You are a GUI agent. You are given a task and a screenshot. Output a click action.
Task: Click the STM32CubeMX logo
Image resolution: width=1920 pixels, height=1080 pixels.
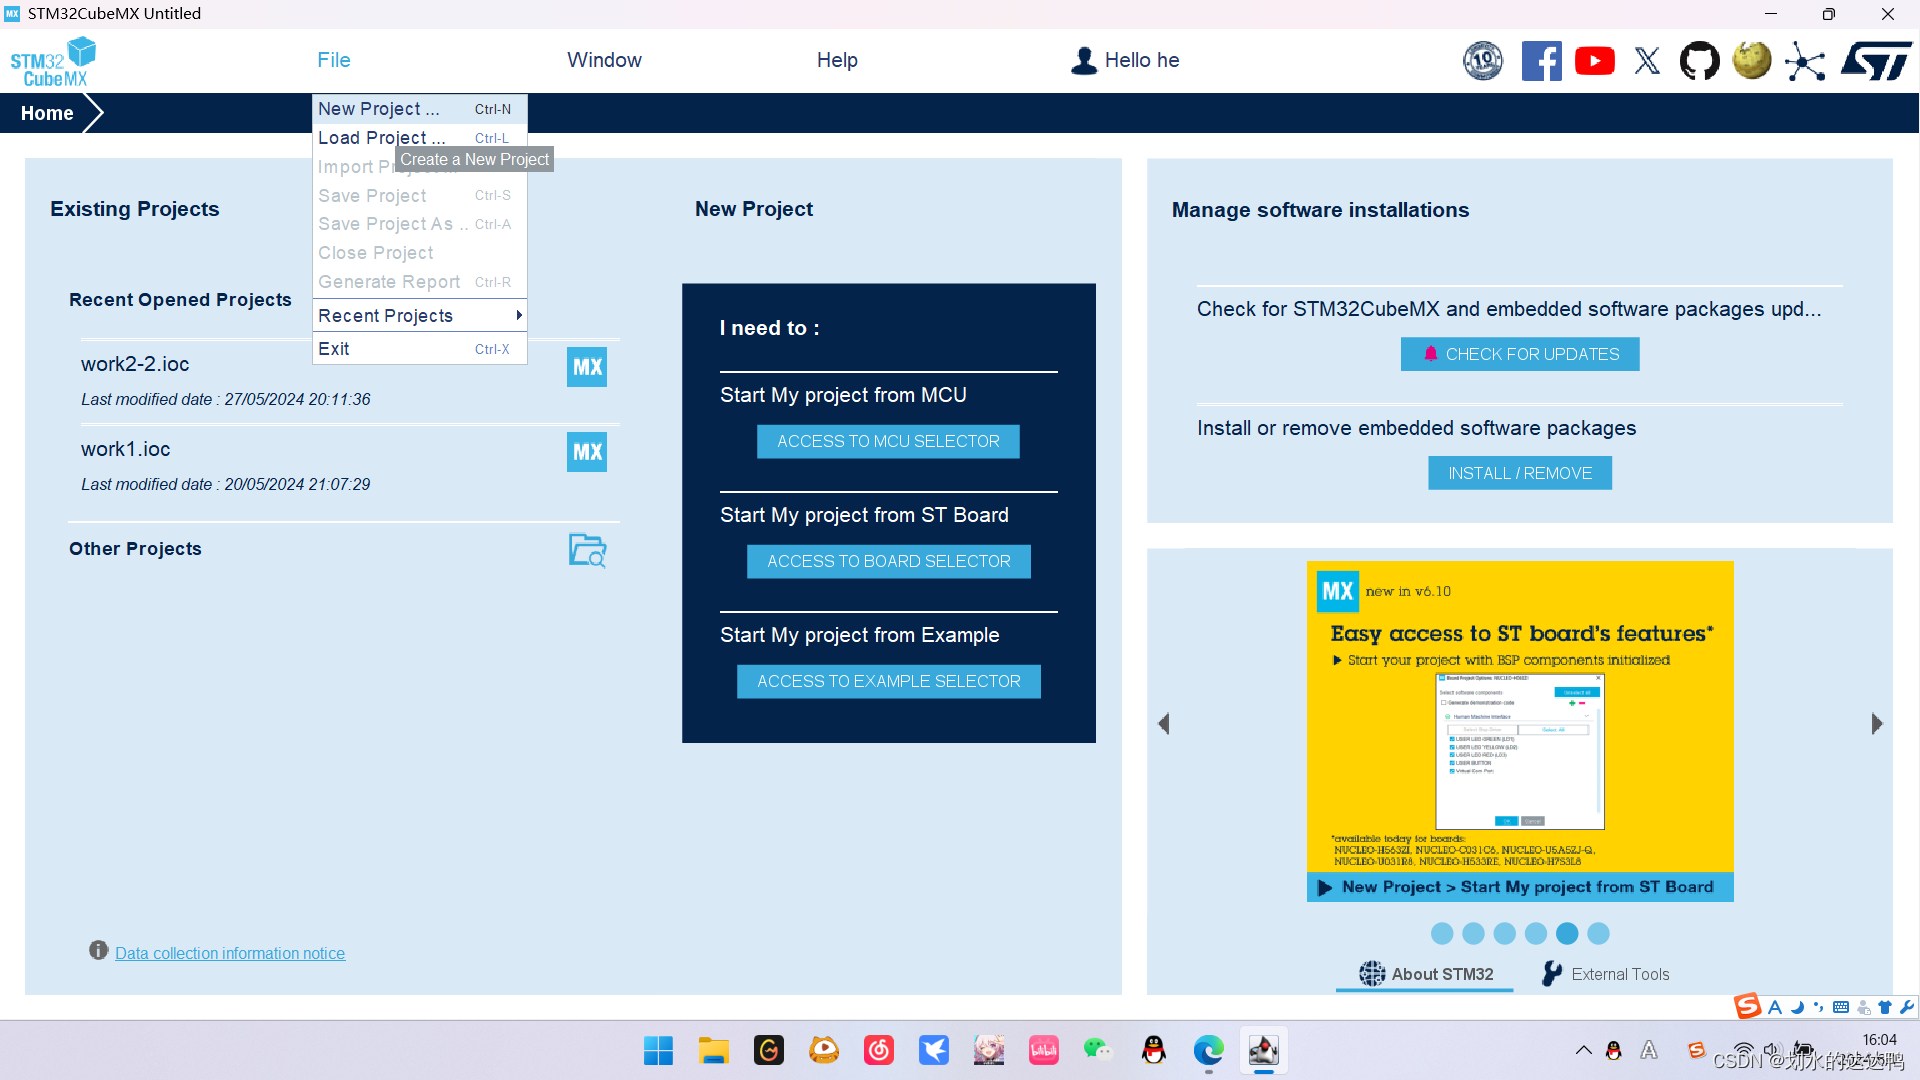[x=53, y=62]
